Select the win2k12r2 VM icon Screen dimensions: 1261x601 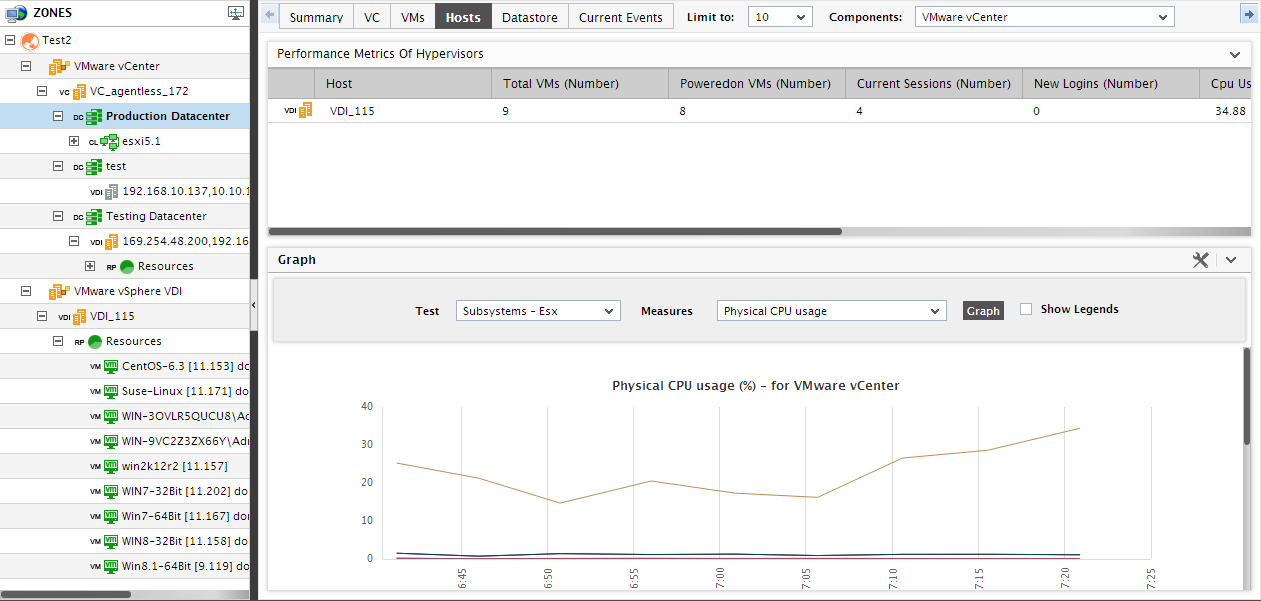click(x=111, y=466)
